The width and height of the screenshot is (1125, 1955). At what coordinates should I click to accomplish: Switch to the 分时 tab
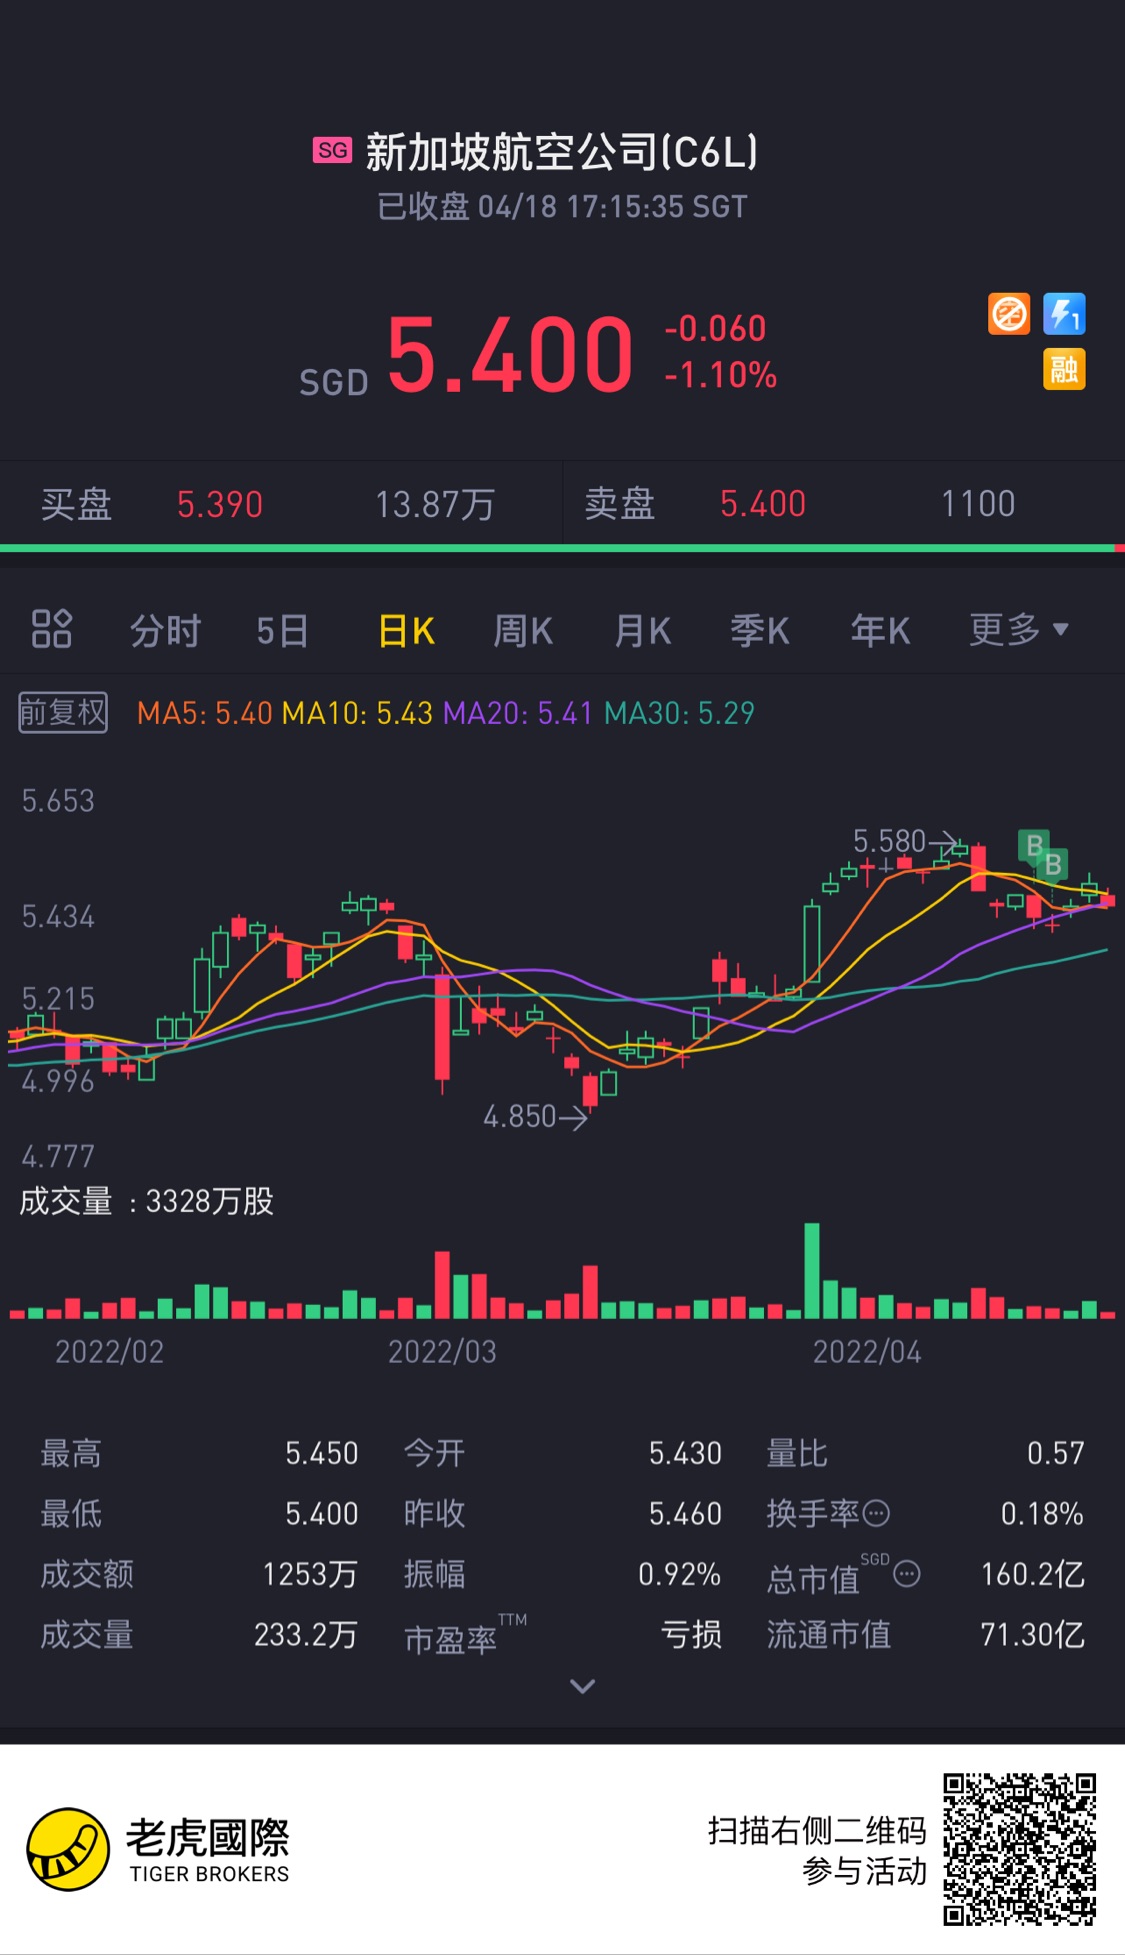[x=166, y=631]
